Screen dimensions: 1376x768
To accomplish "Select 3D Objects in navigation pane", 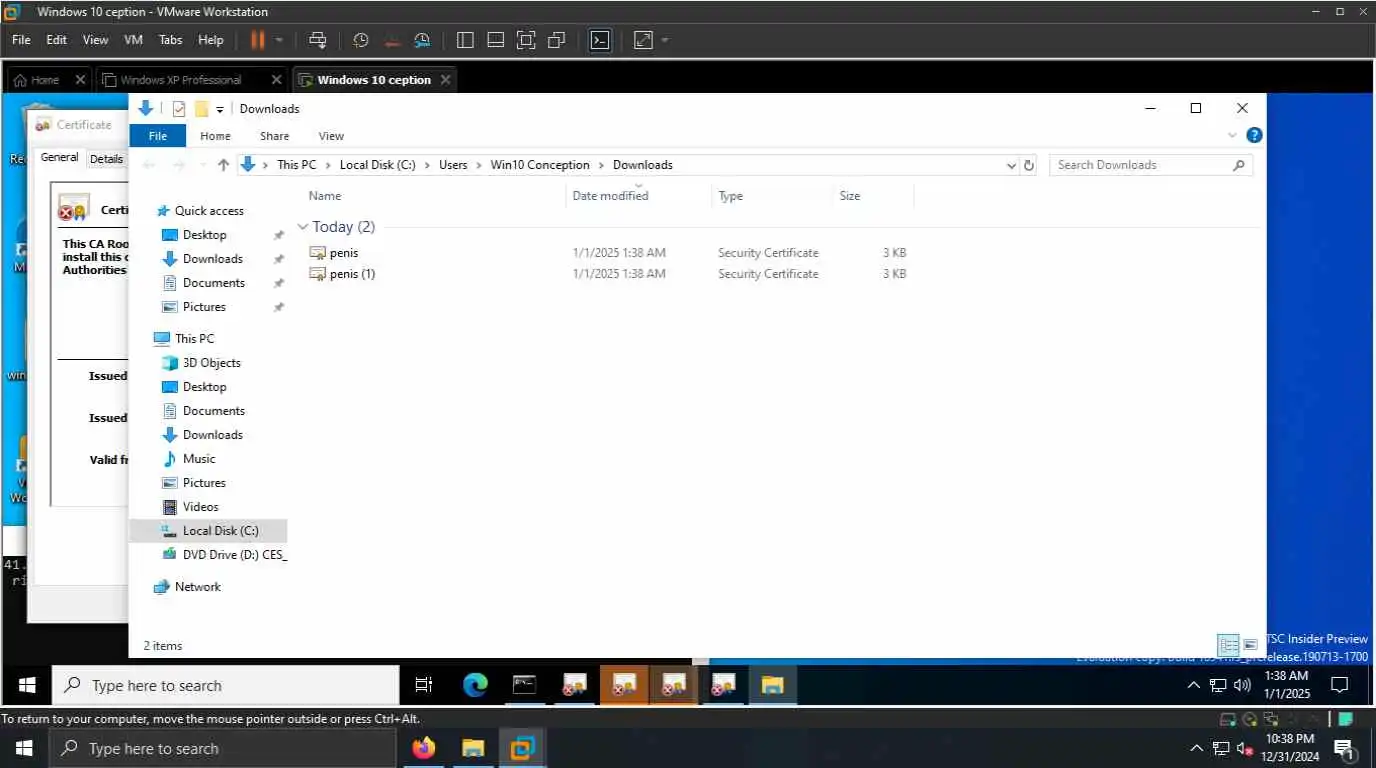I will click(x=211, y=363).
